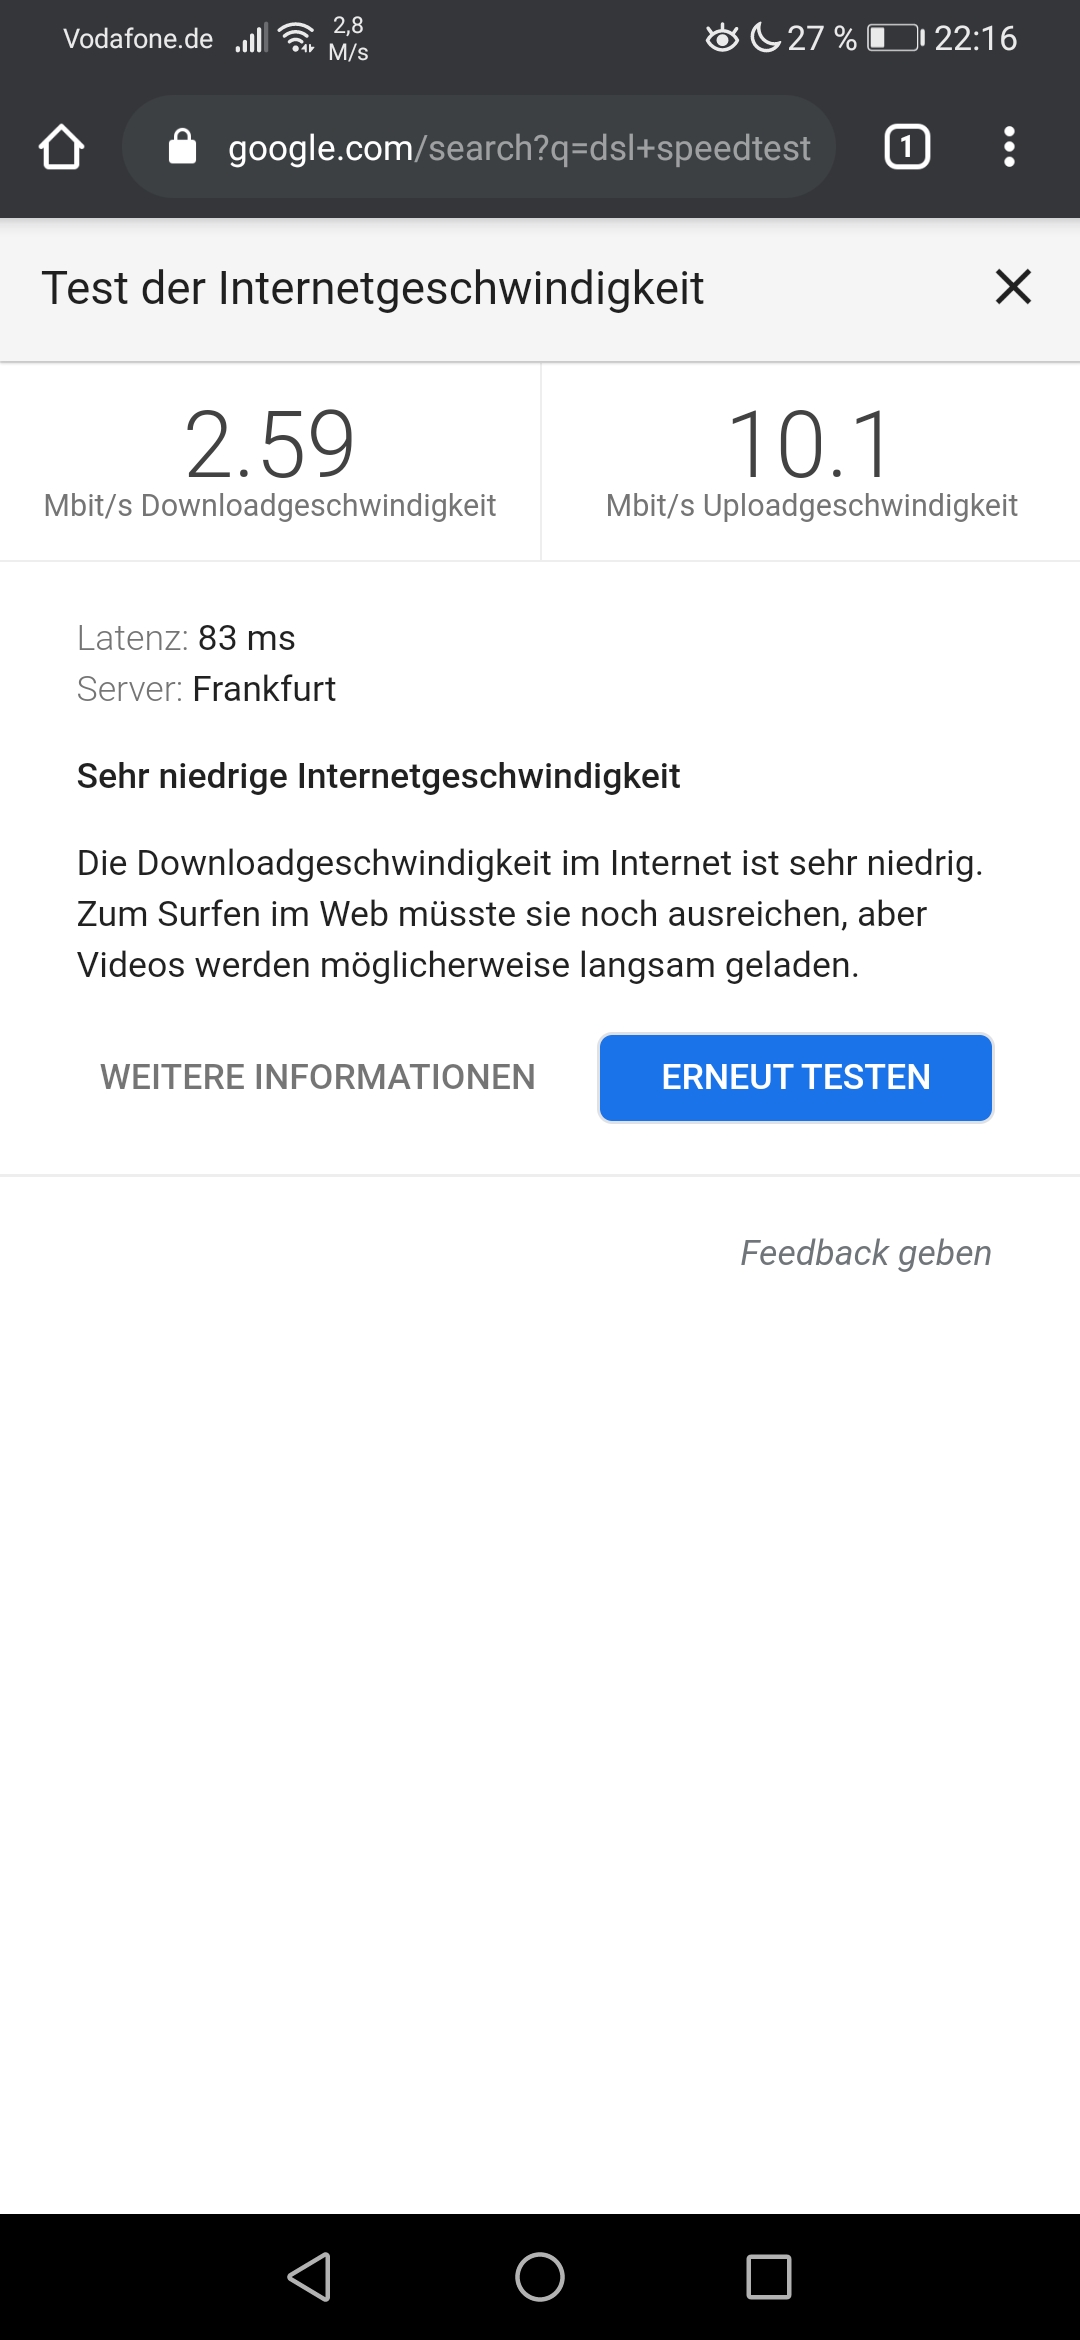Tap the Chrome home icon
Screen dimensions: 1080x2340
tap(61, 147)
